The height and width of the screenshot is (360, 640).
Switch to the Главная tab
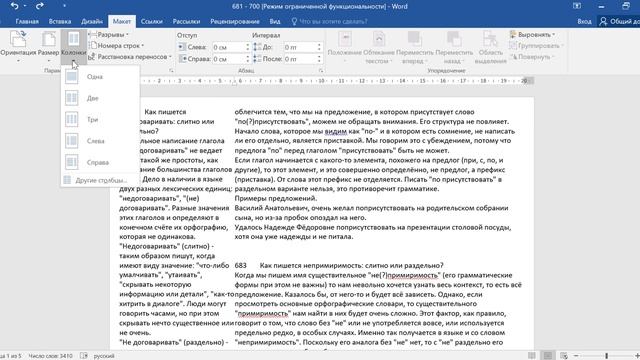(27, 21)
